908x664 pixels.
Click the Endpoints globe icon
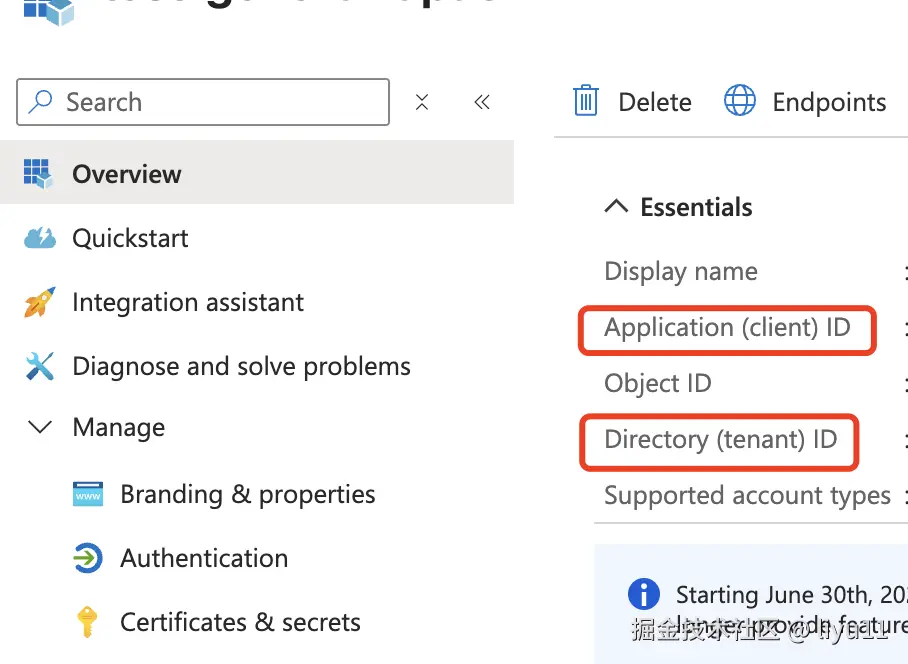pos(740,102)
